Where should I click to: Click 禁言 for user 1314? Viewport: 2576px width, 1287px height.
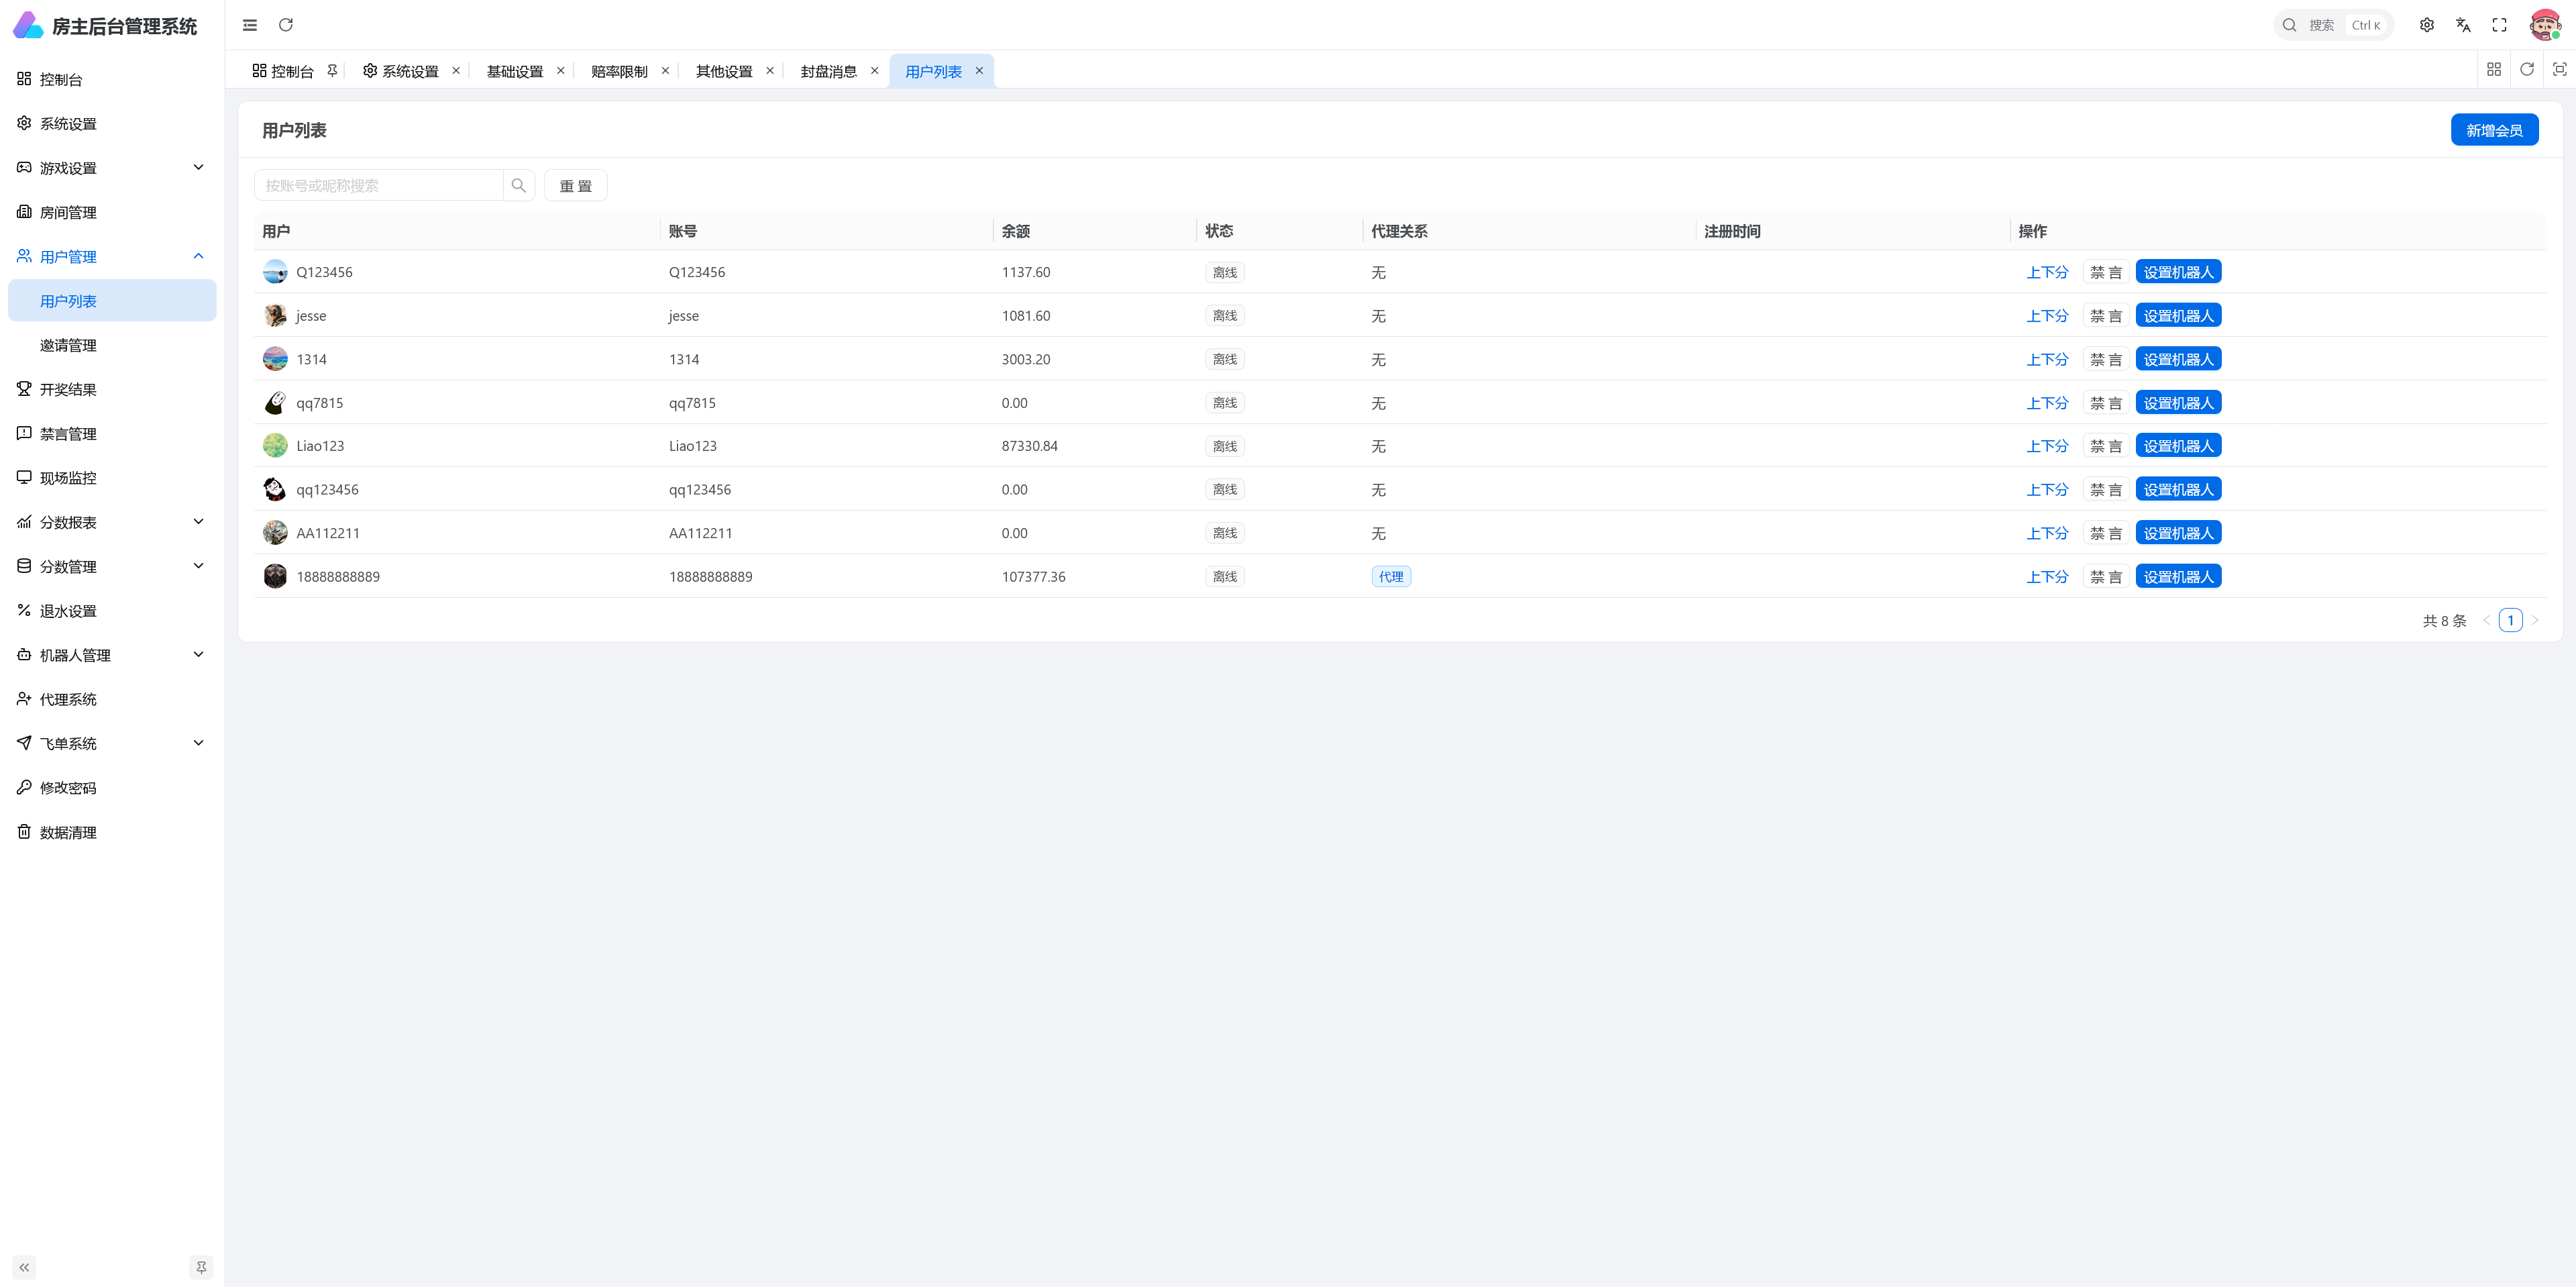(x=2106, y=359)
